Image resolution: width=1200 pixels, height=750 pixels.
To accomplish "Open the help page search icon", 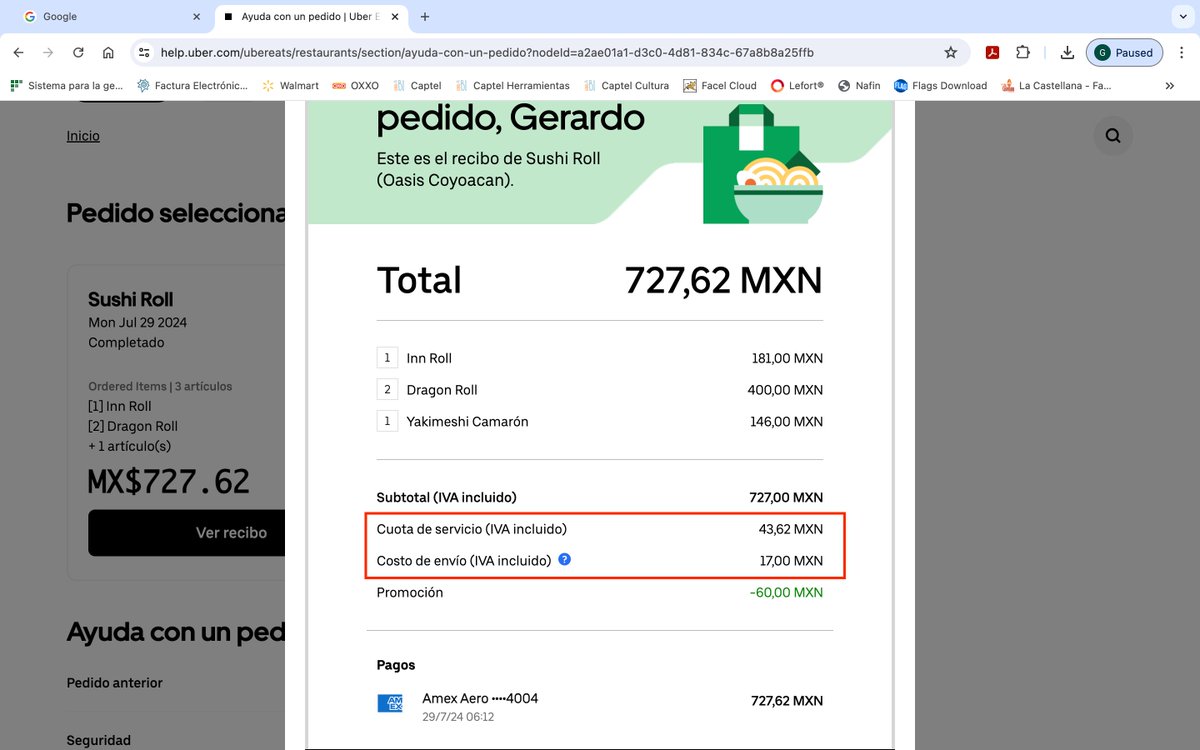I will coord(1113,136).
